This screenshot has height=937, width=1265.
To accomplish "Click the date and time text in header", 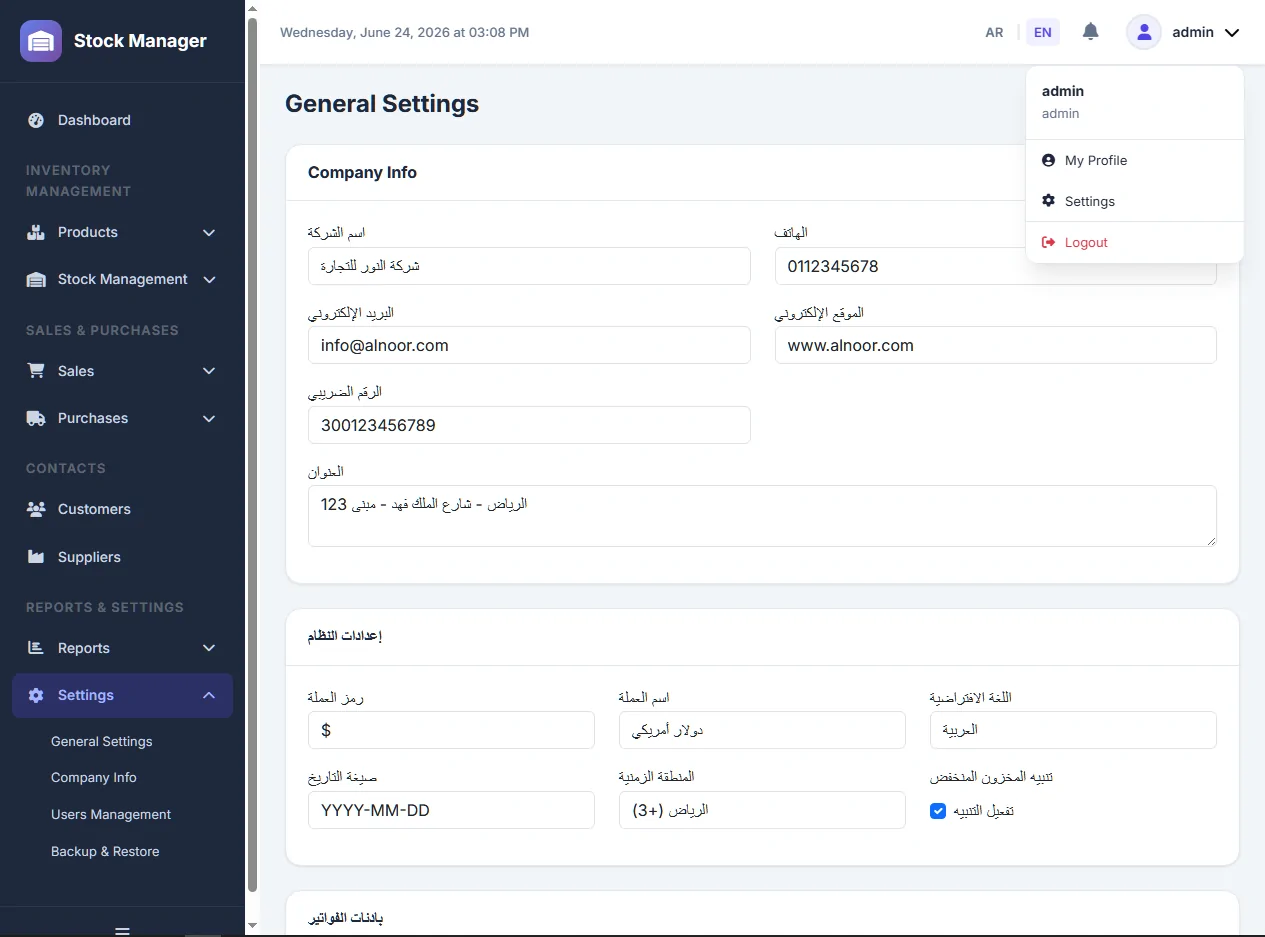I will (x=404, y=32).
